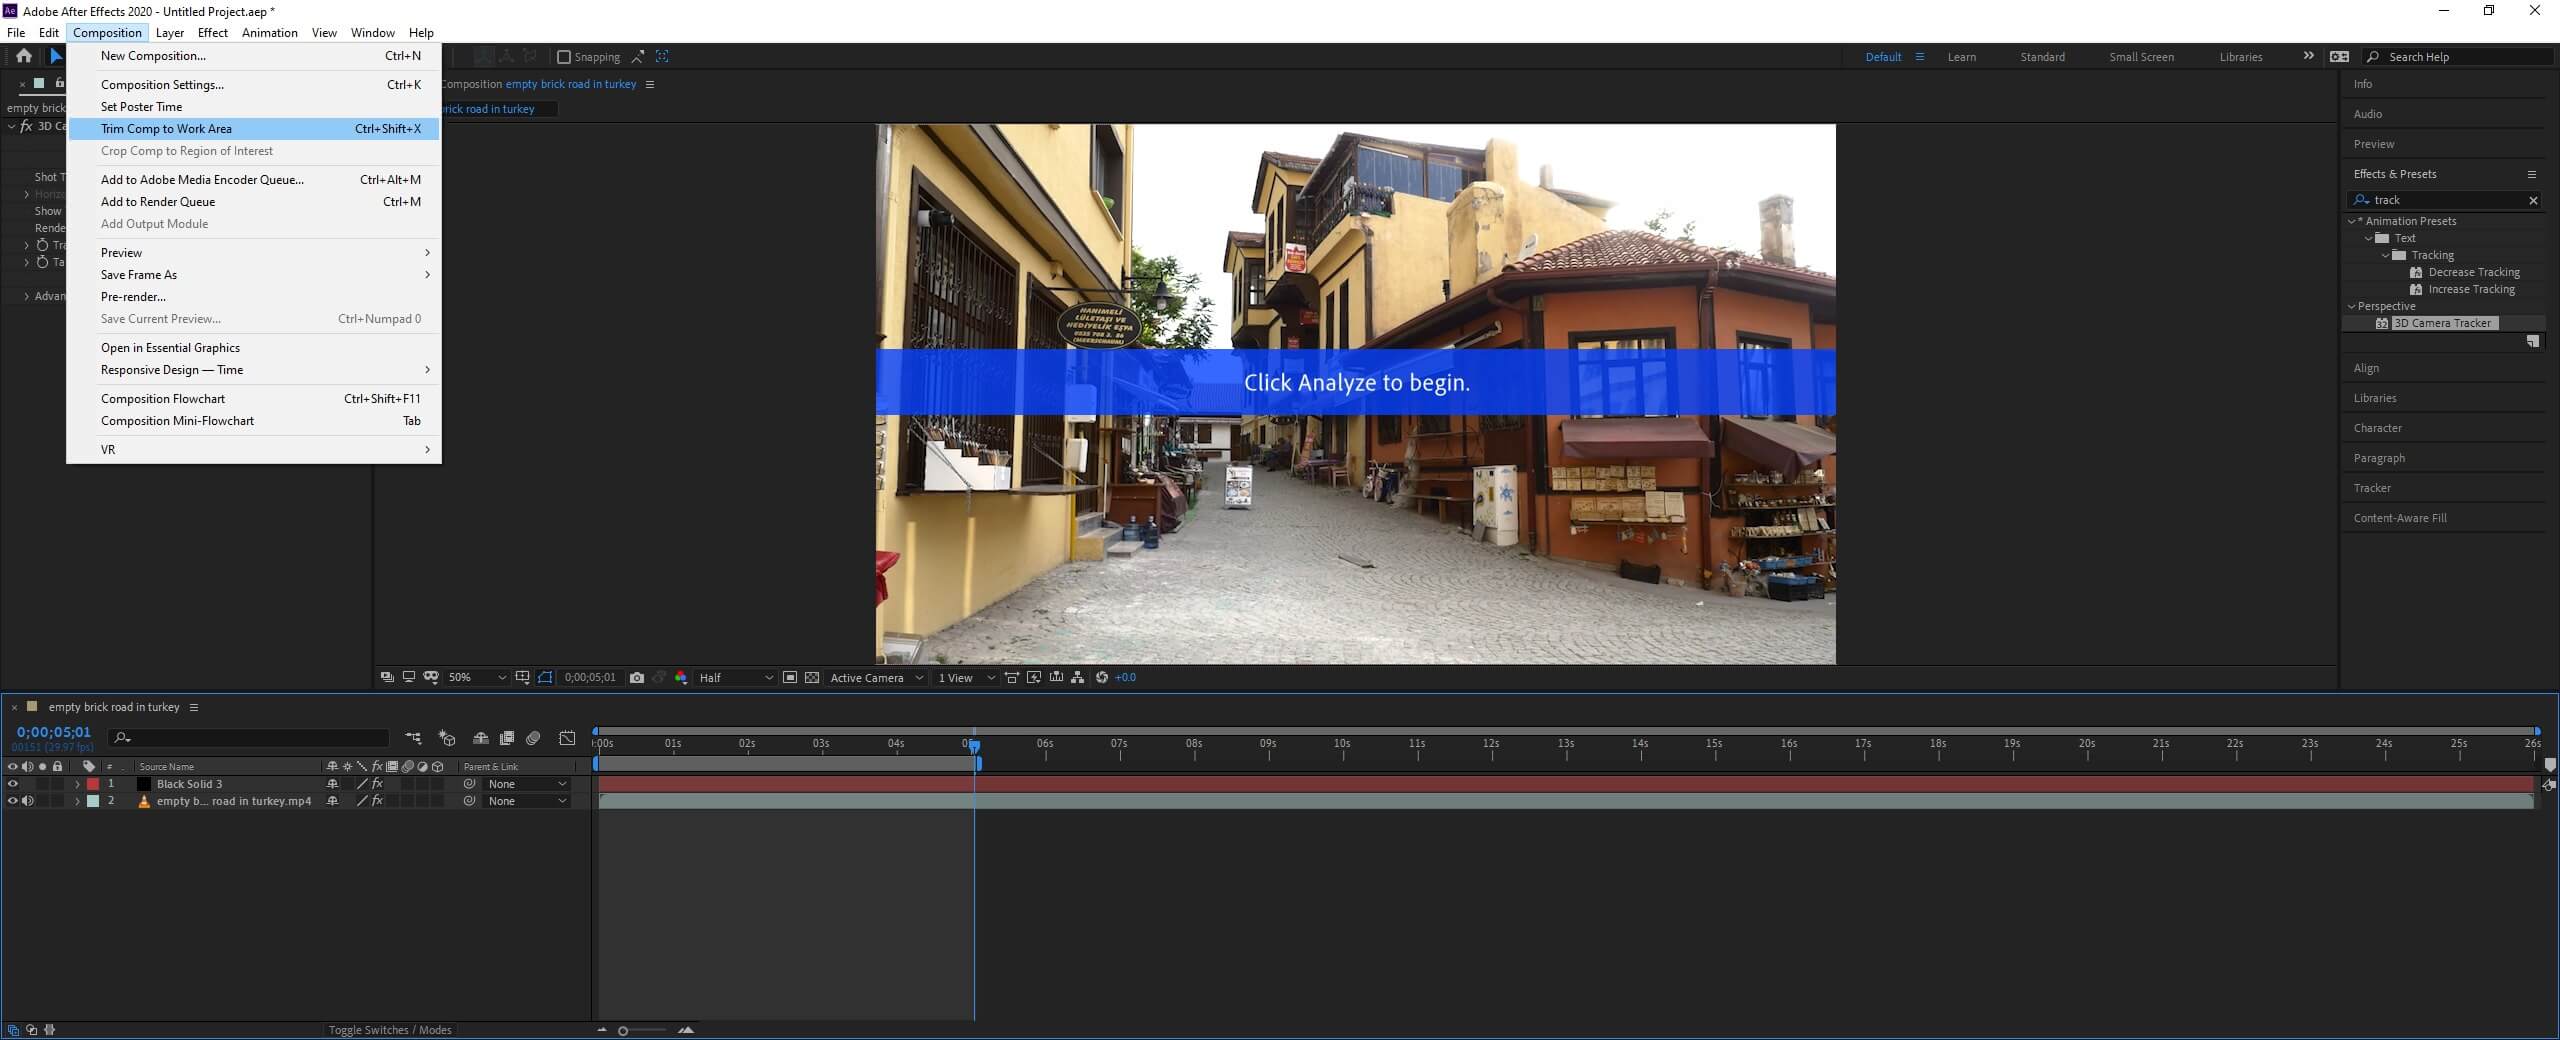Hide the Black Solid 3 layer
The image size is (2560, 1040).
pos(13,784)
